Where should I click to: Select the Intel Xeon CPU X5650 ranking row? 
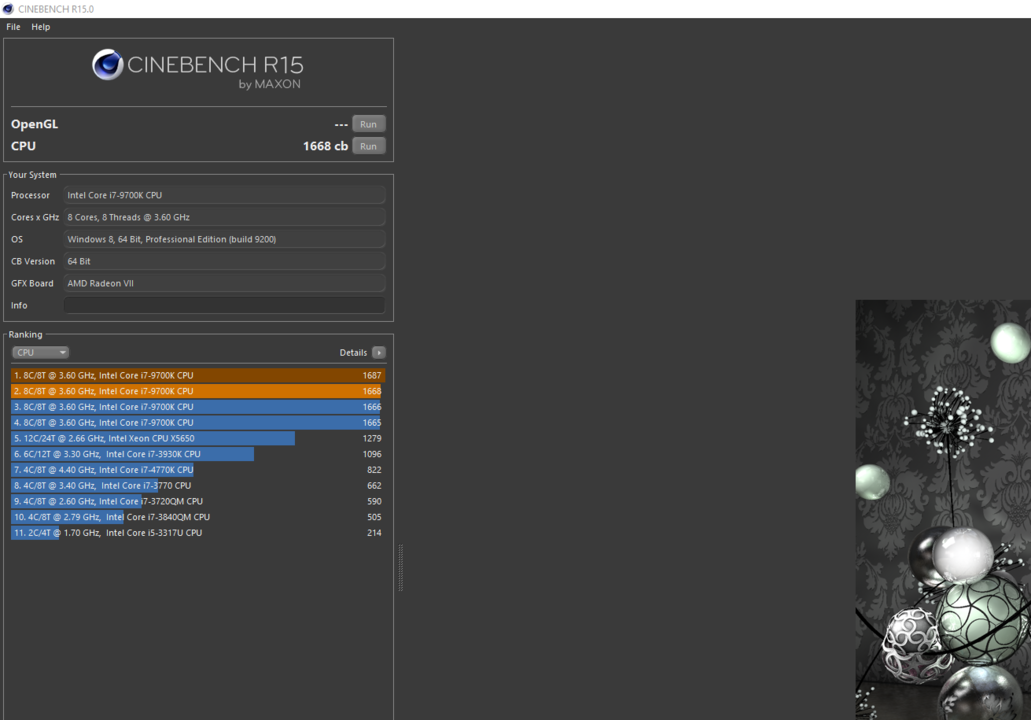pyautogui.click(x=198, y=439)
